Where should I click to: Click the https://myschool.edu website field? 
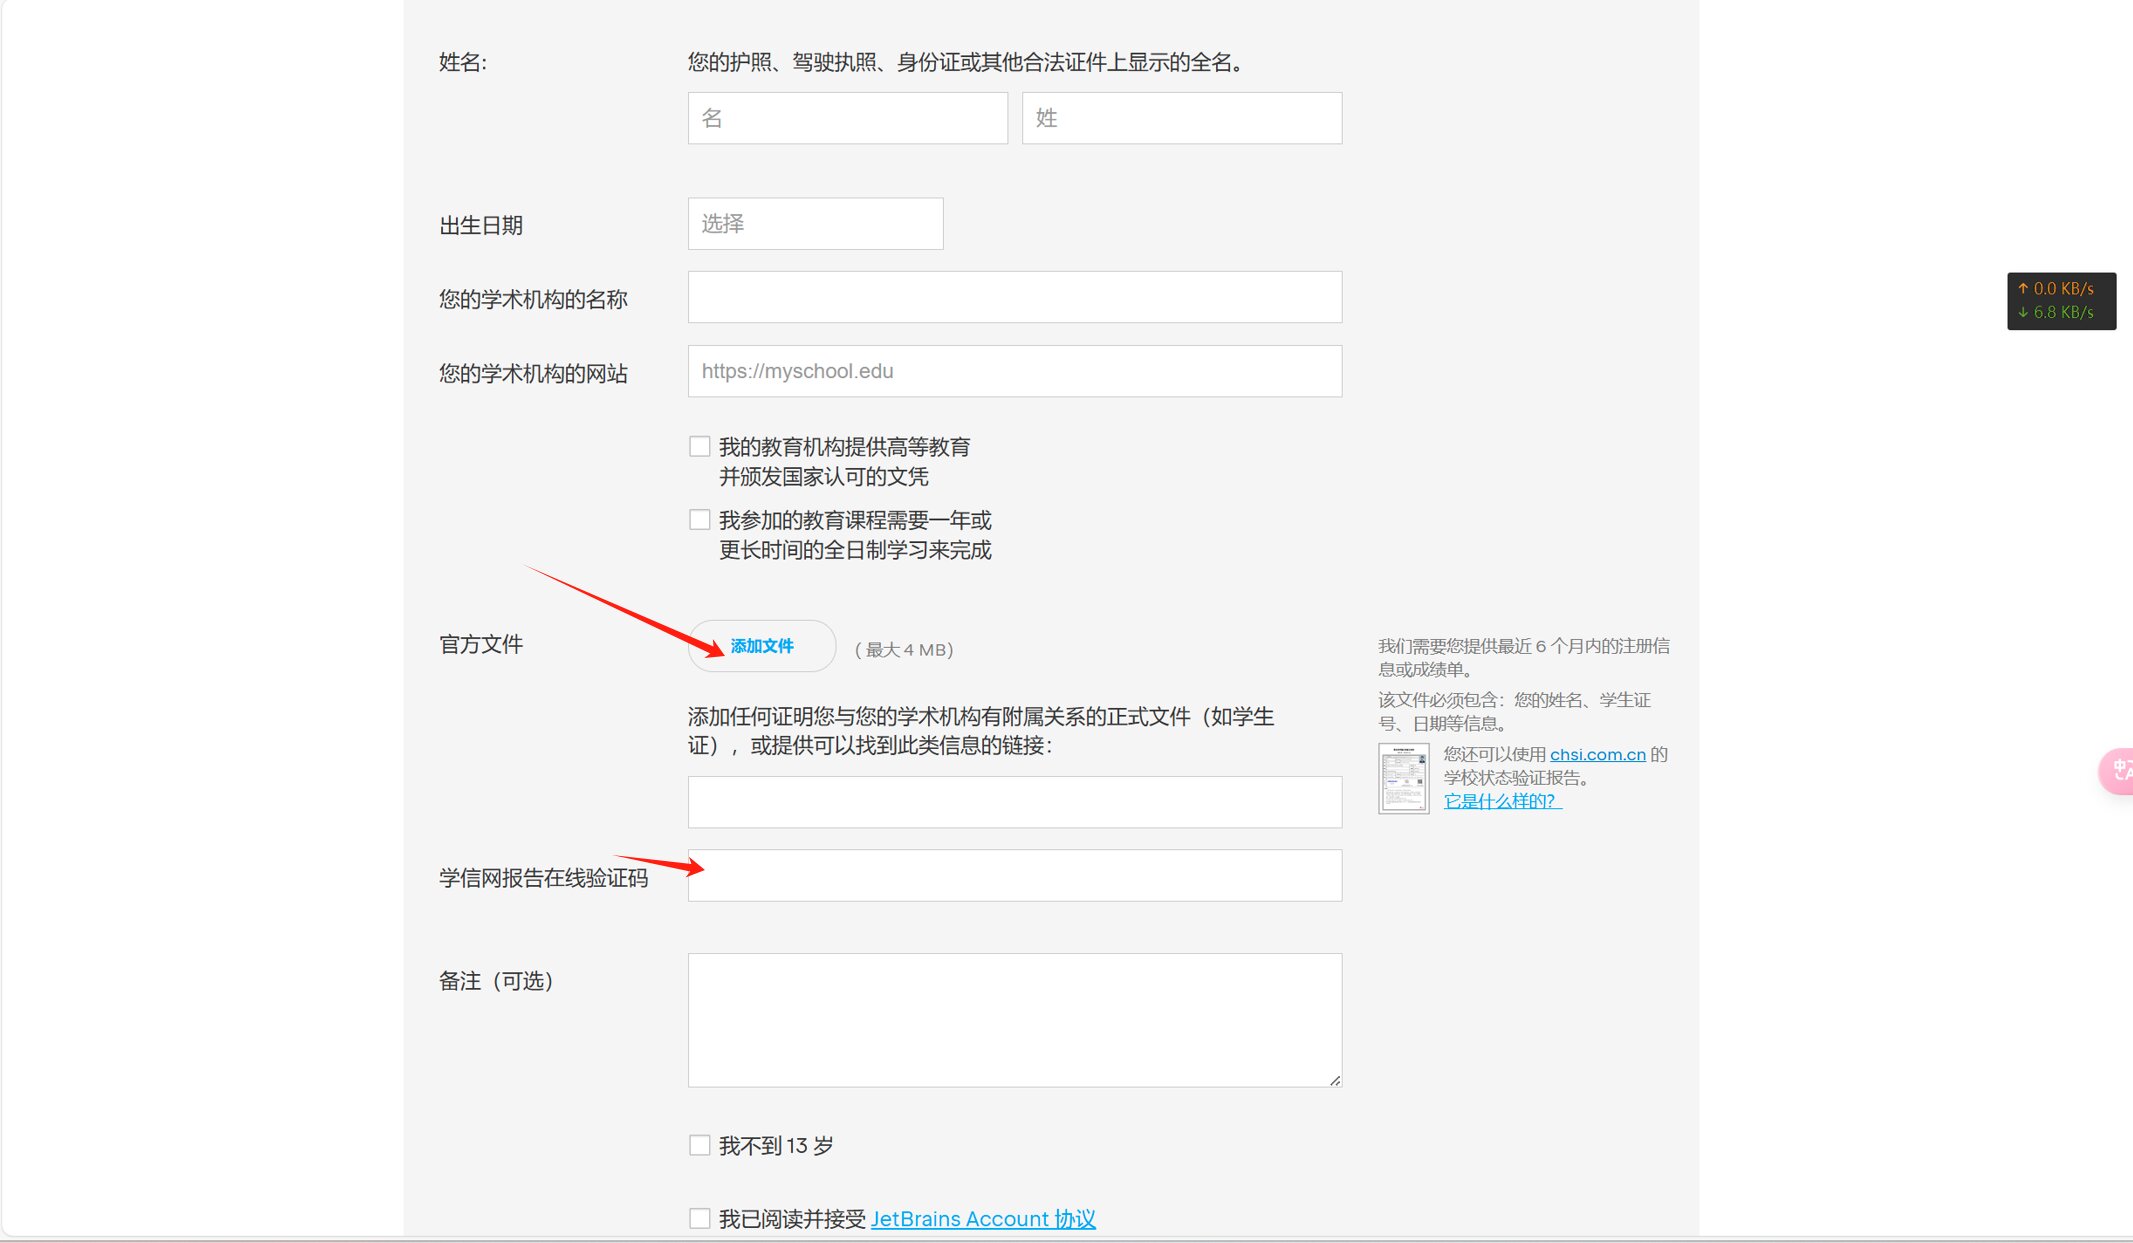(x=1014, y=371)
